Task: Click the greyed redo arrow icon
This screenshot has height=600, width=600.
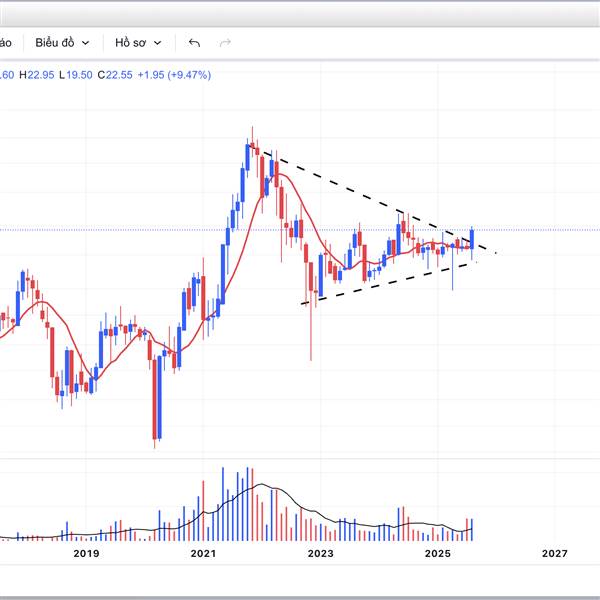Action: pyautogui.click(x=225, y=42)
